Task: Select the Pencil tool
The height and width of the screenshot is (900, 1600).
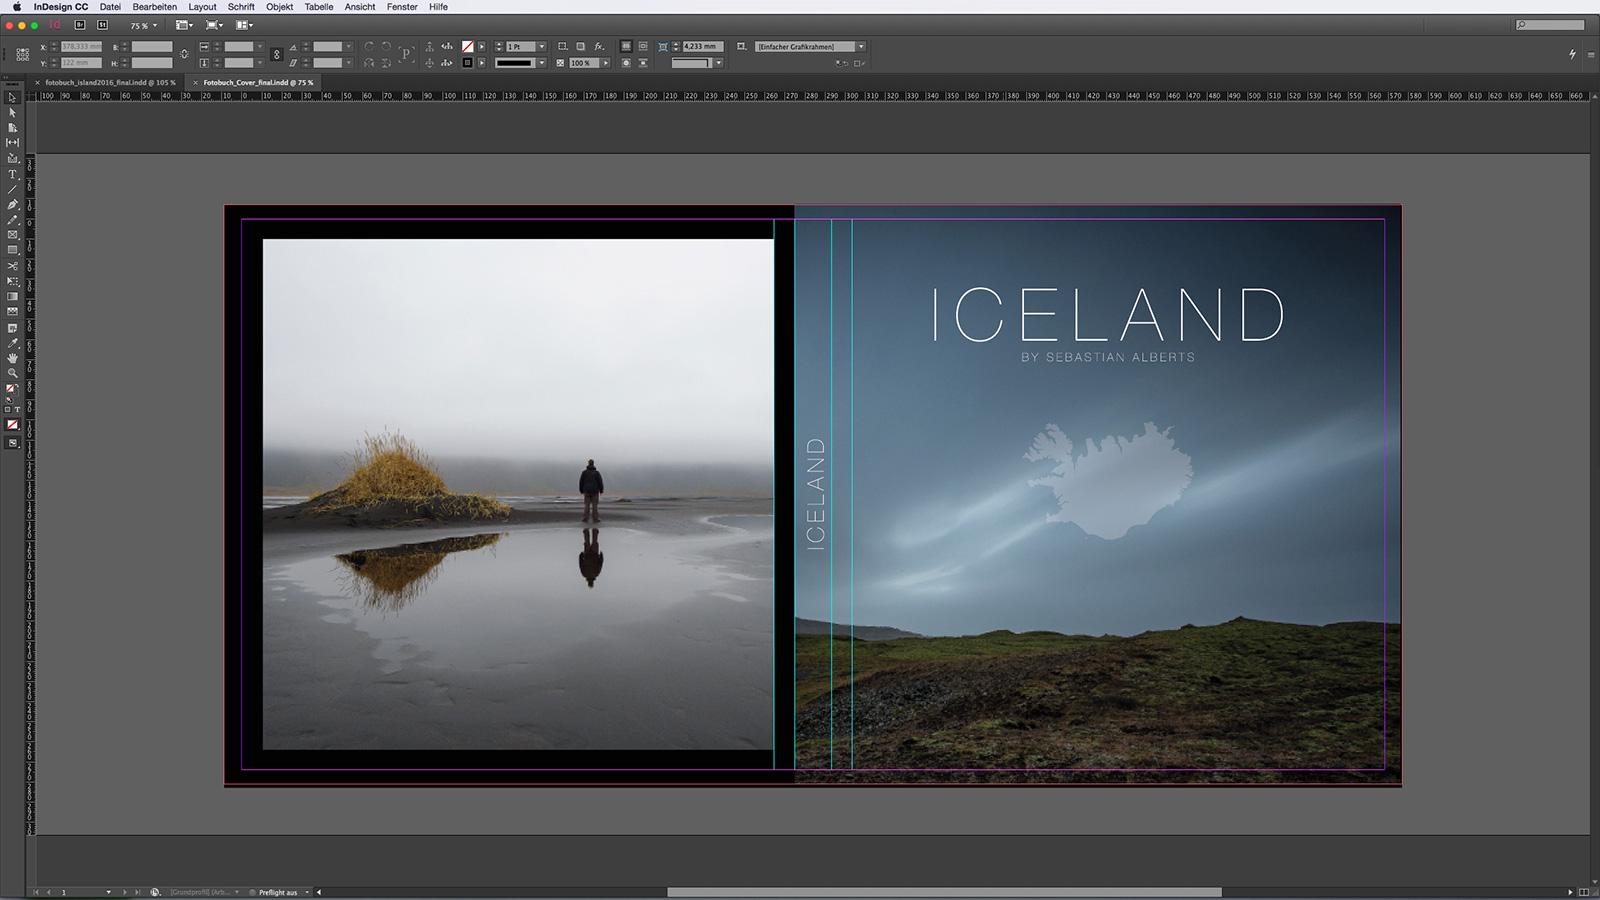Action: click(12, 219)
